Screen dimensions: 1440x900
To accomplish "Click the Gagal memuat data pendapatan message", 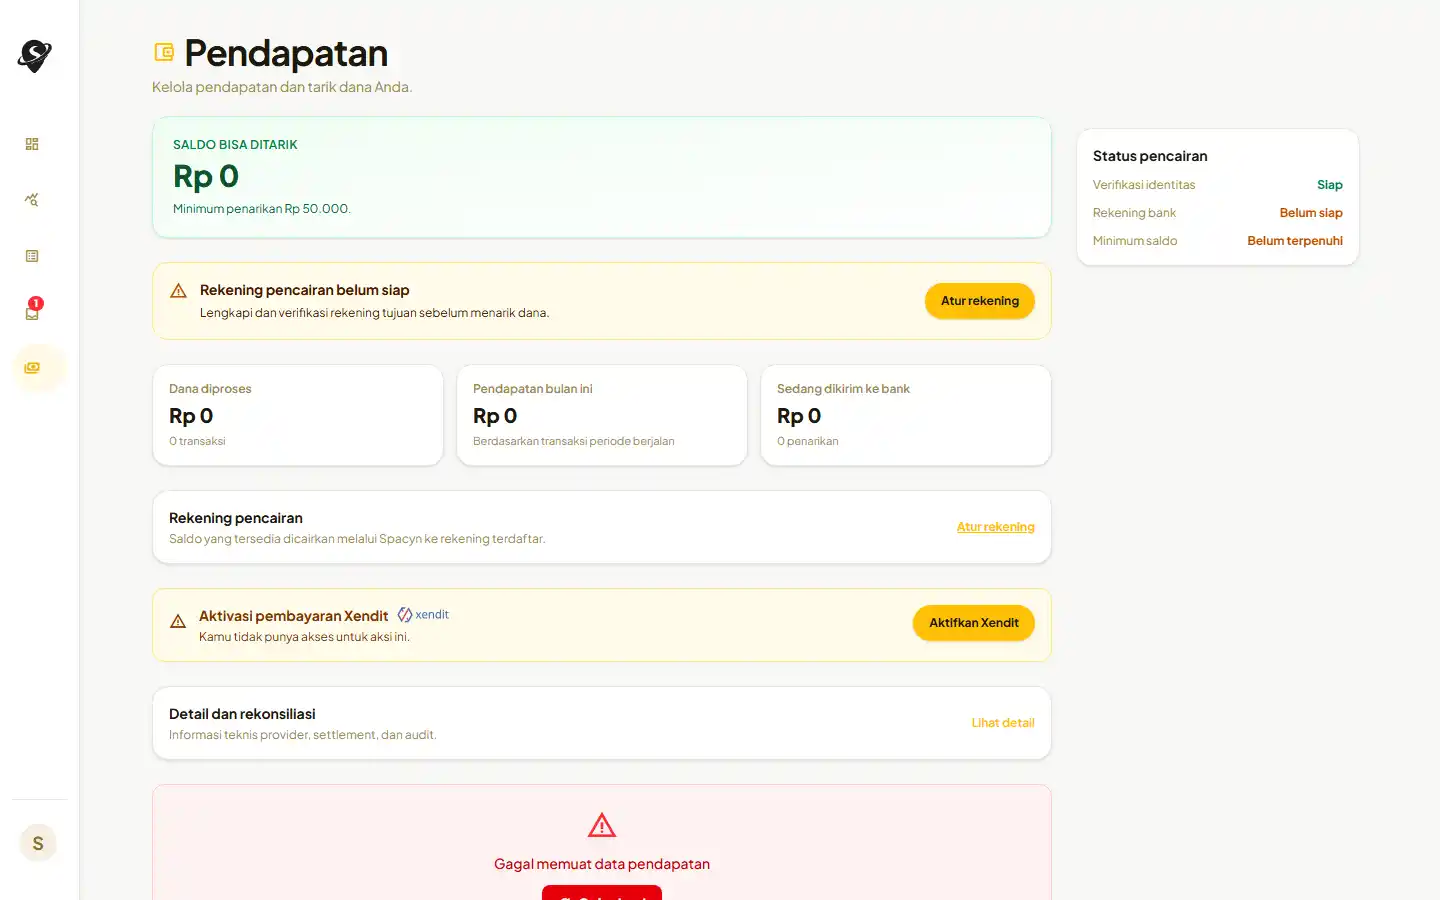I will 602,864.
